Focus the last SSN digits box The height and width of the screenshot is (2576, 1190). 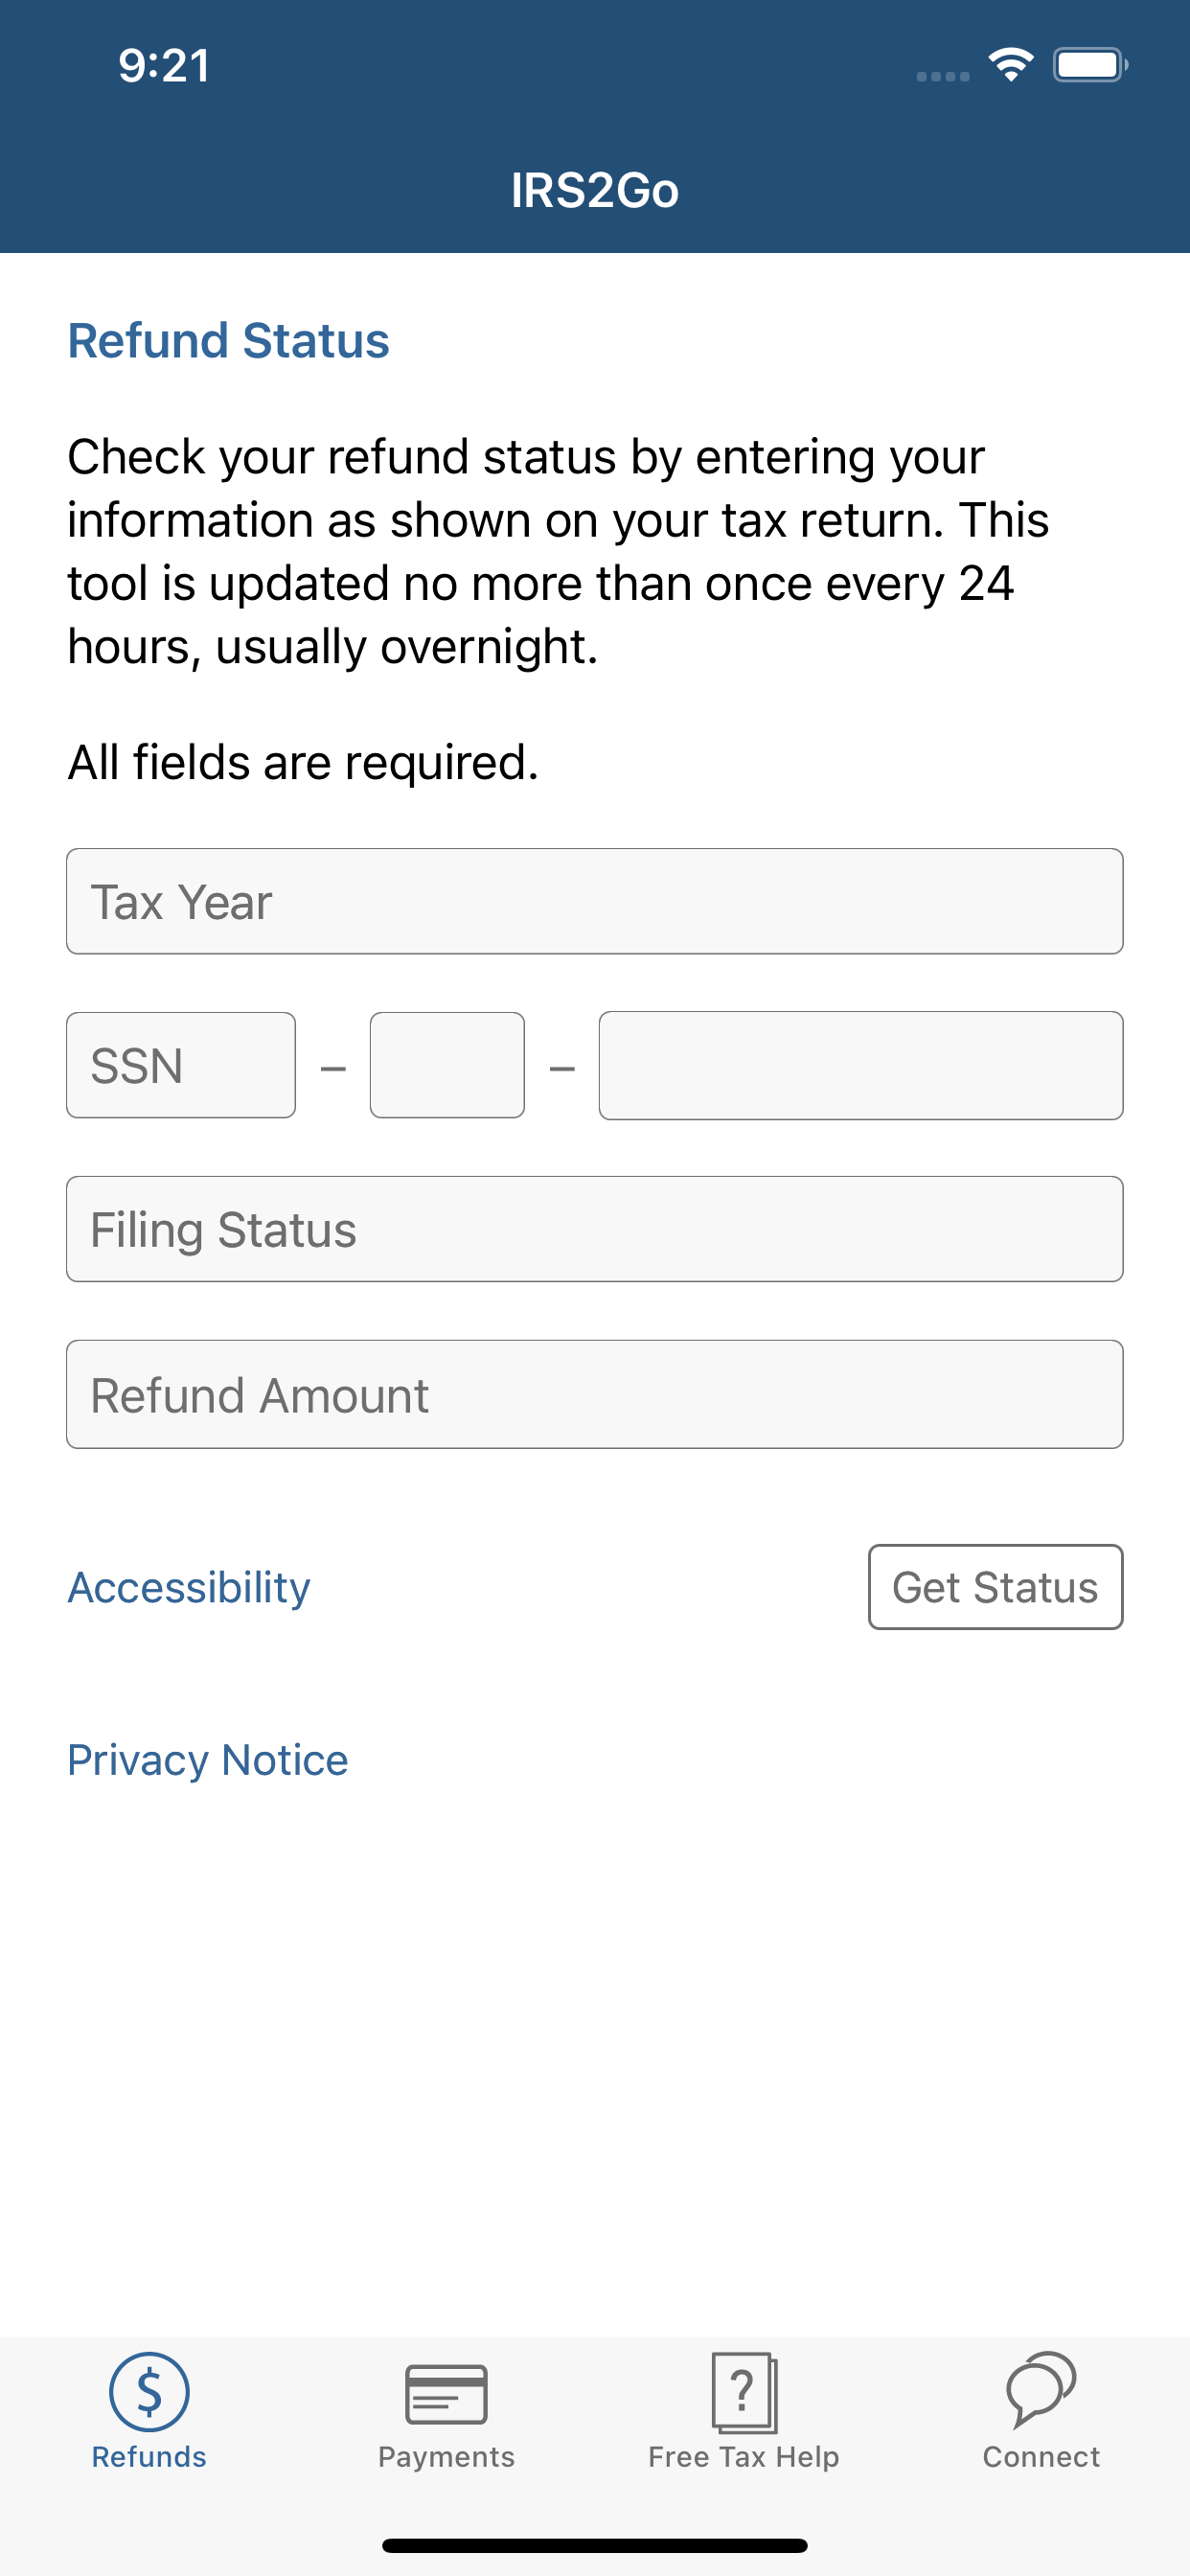[x=861, y=1065]
